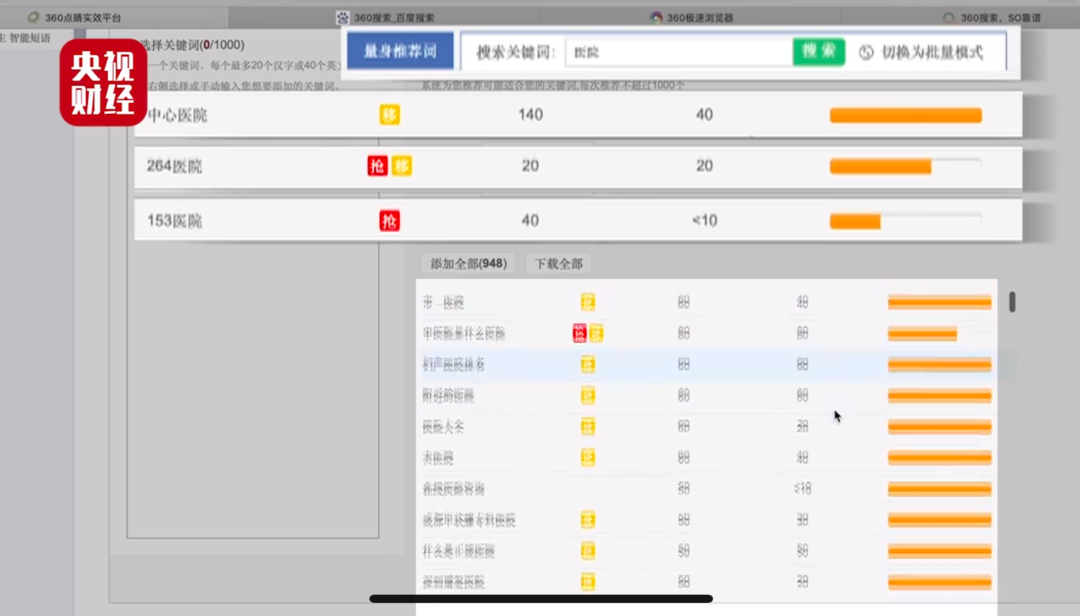Click the yellow 移 badge for 中心医院

pyautogui.click(x=390, y=115)
